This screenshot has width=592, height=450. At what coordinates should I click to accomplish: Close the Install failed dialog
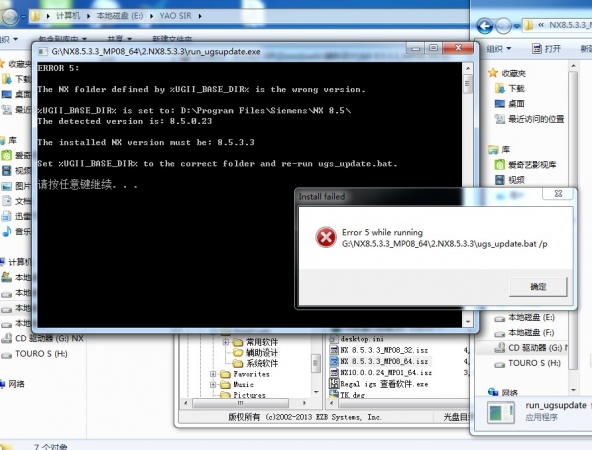click(x=558, y=194)
